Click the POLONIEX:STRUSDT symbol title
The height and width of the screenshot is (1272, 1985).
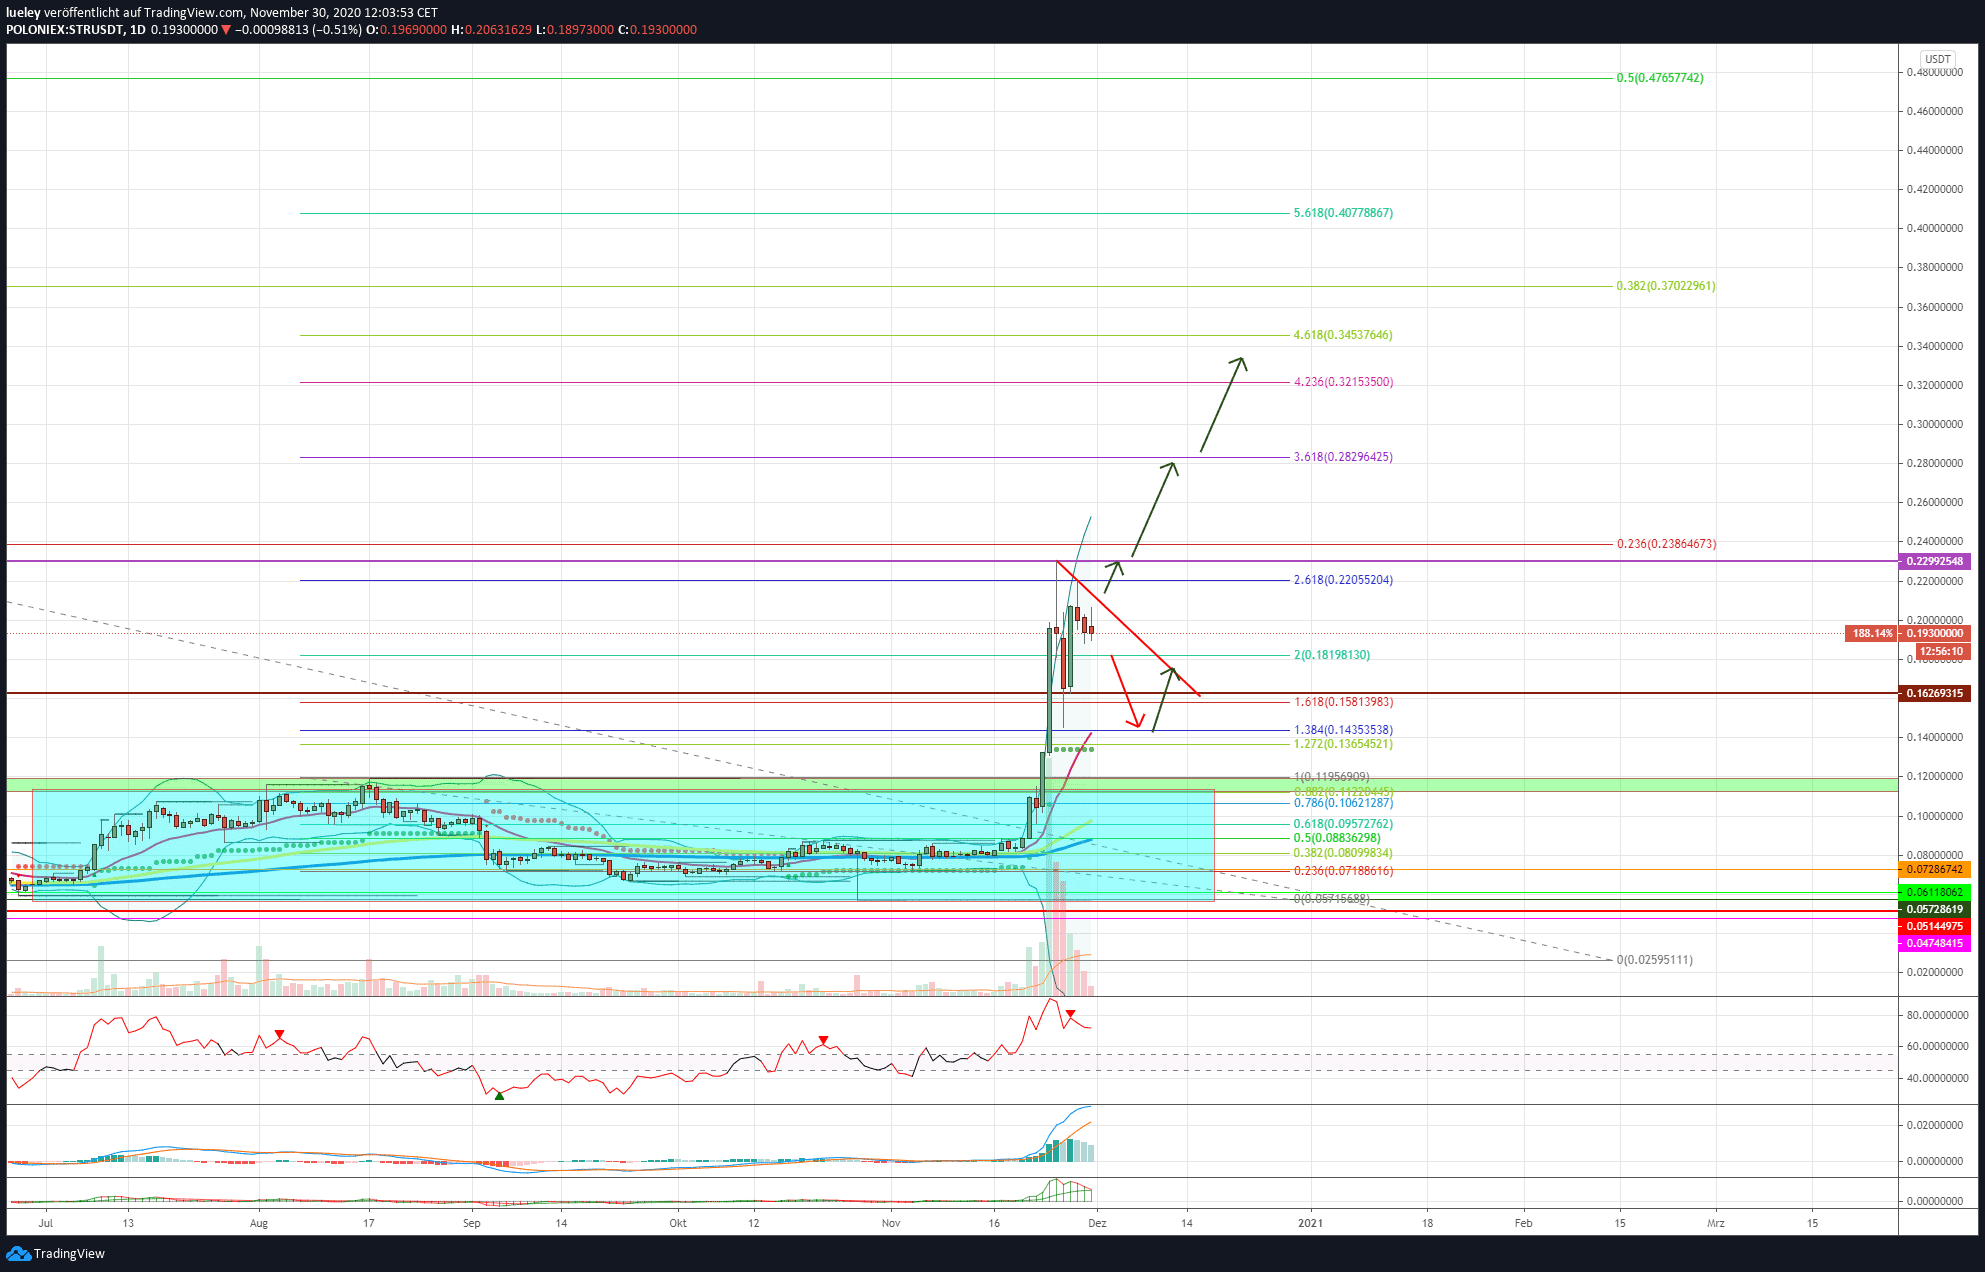click(x=65, y=30)
